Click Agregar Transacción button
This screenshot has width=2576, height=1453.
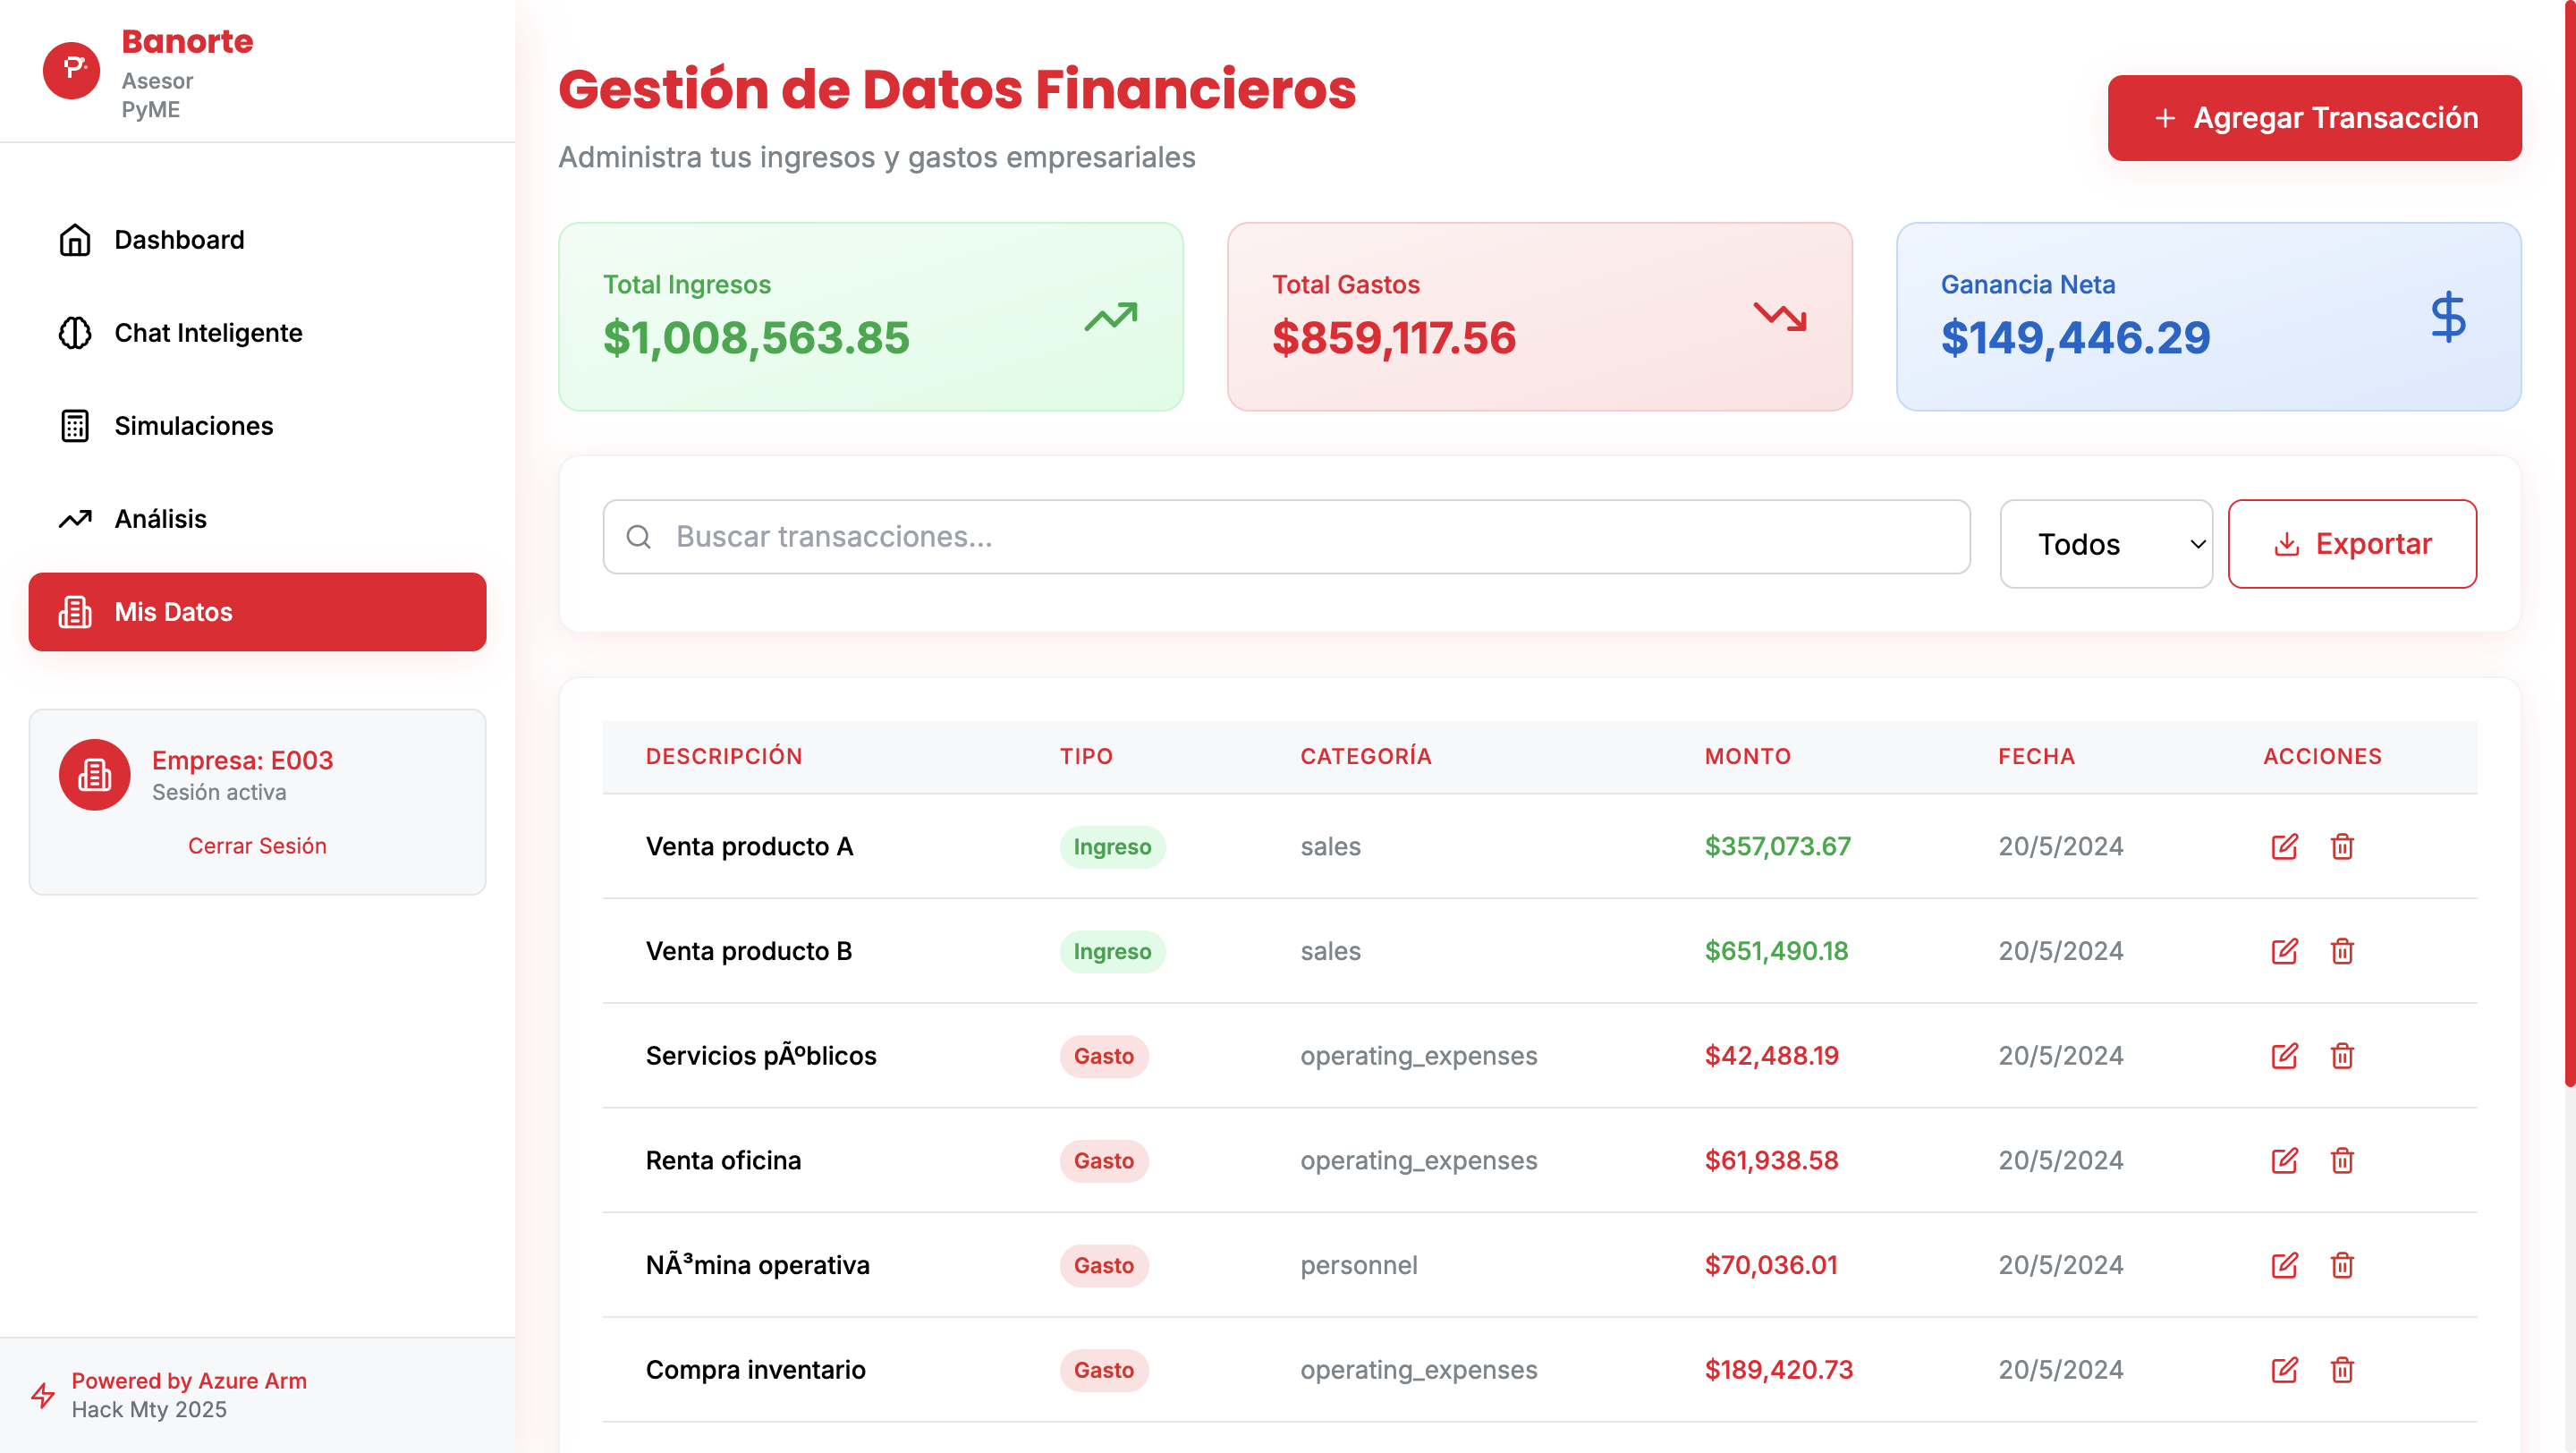tap(2314, 118)
